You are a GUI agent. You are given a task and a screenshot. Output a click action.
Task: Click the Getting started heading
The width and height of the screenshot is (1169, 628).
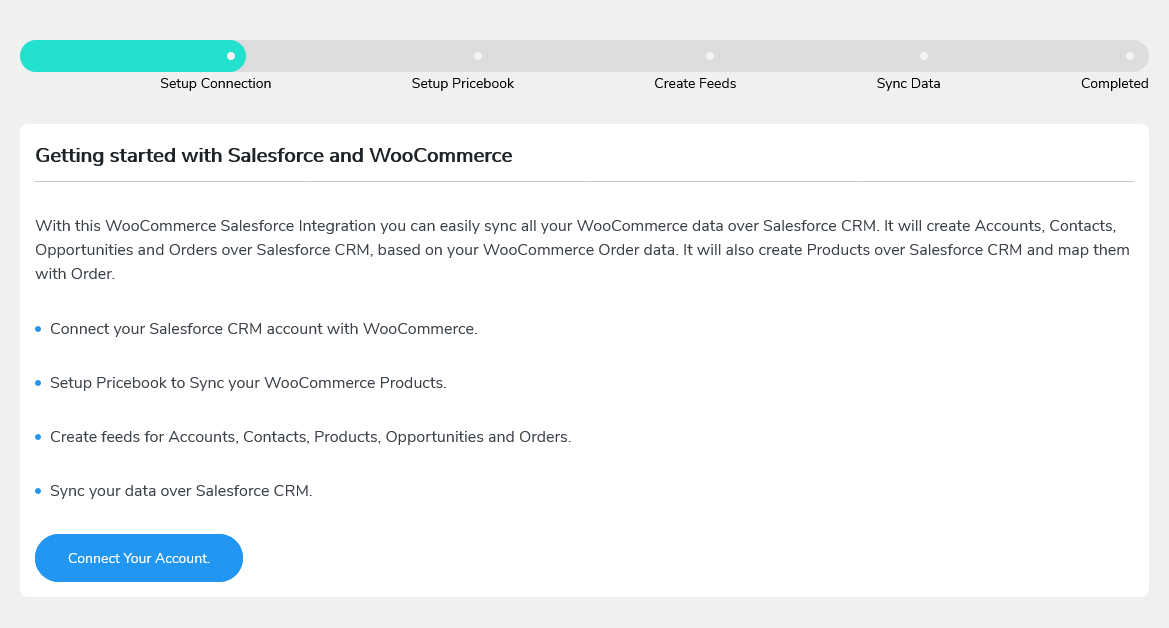pyautogui.click(x=273, y=155)
